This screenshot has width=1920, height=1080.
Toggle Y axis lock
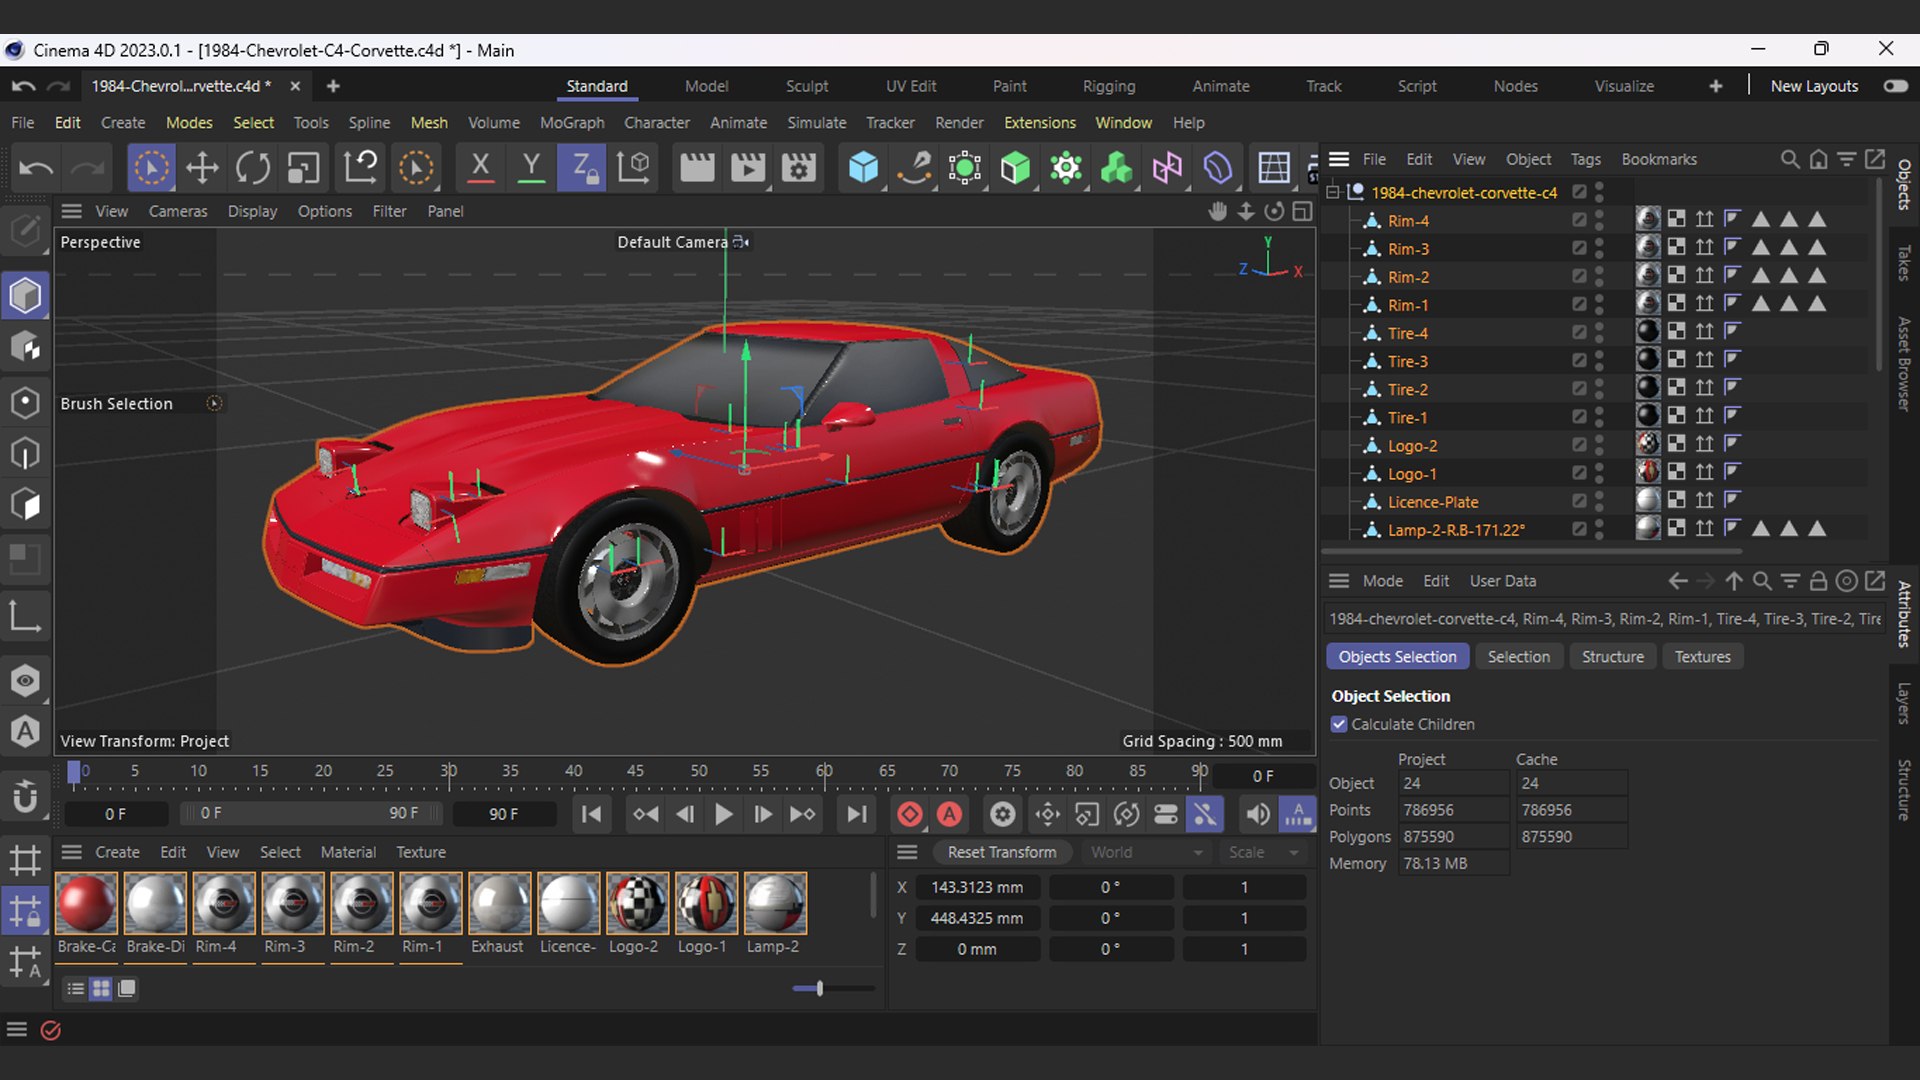pos(531,167)
